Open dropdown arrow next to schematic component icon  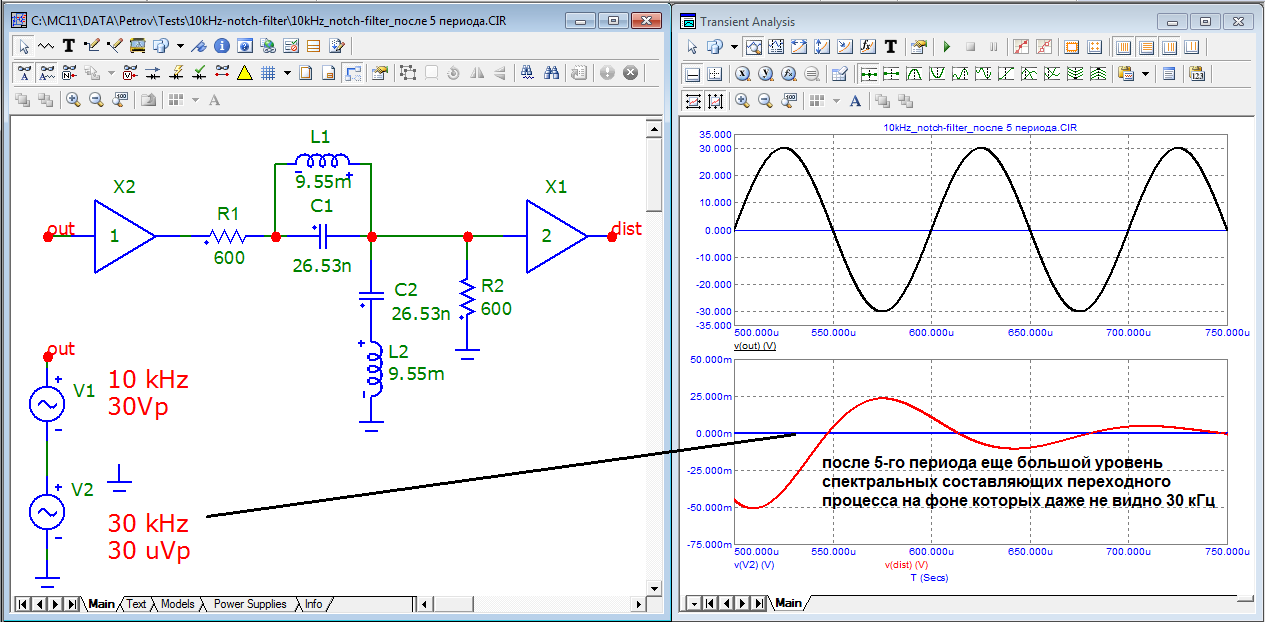(x=180, y=45)
